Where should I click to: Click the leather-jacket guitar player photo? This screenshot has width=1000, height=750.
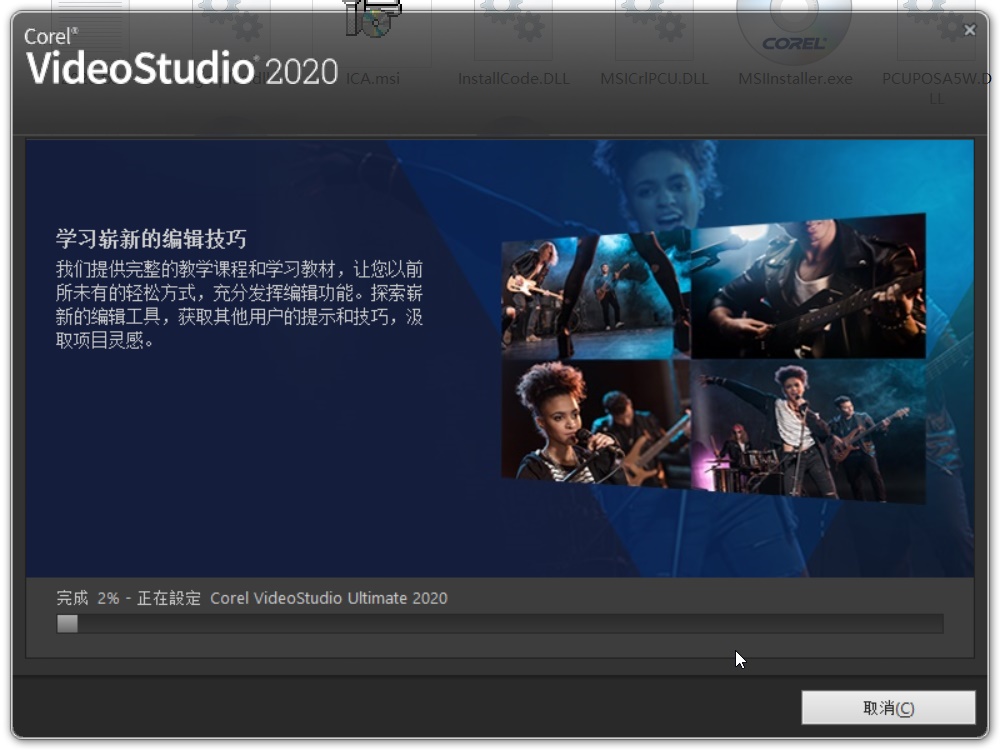coord(809,286)
